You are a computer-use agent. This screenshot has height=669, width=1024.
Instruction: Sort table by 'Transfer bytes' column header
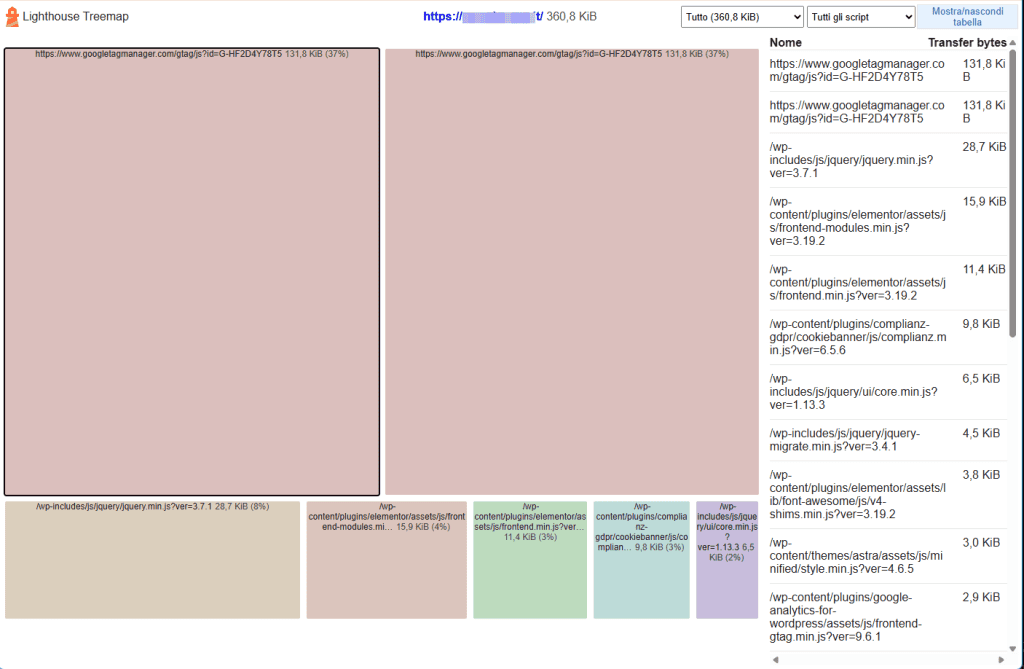point(966,43)
